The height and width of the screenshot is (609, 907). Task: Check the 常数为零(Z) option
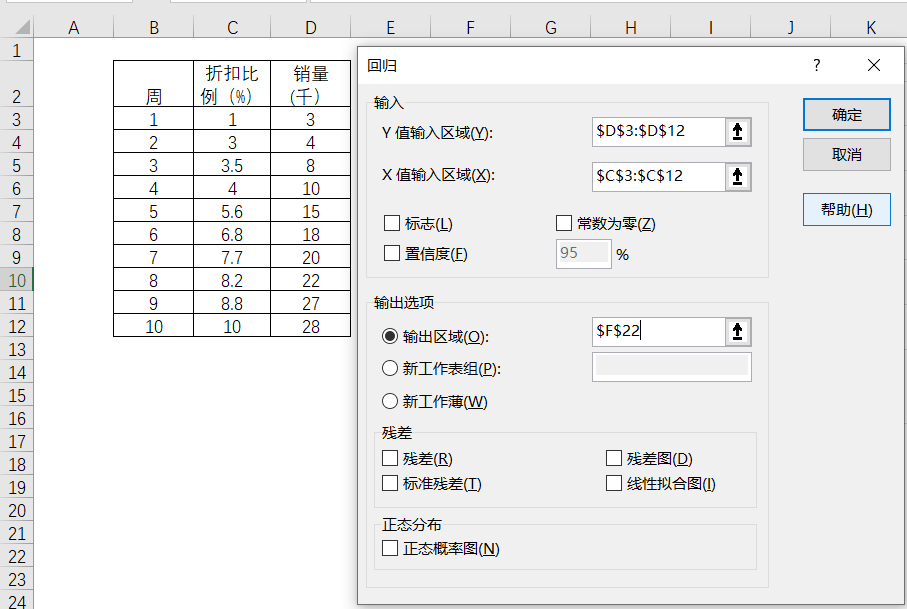pyautogui.click(x=563, y=224)
